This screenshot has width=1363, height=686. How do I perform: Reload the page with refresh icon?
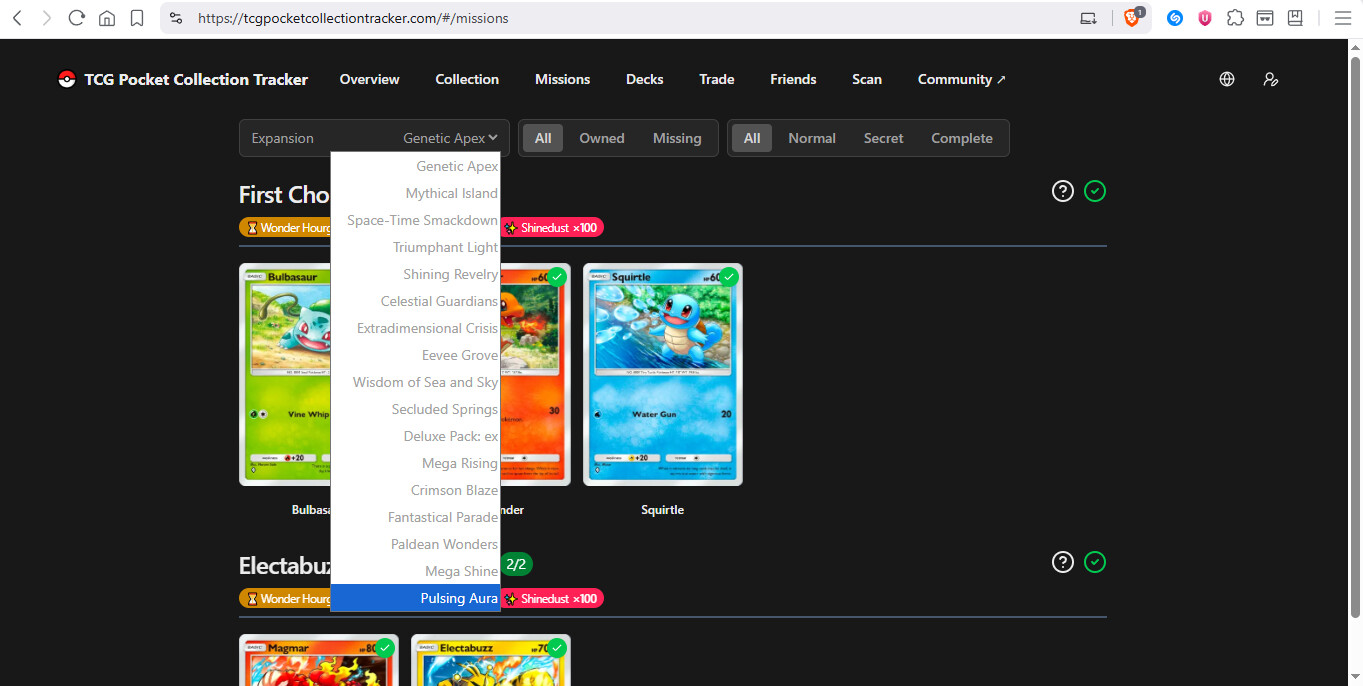[77, 18]
